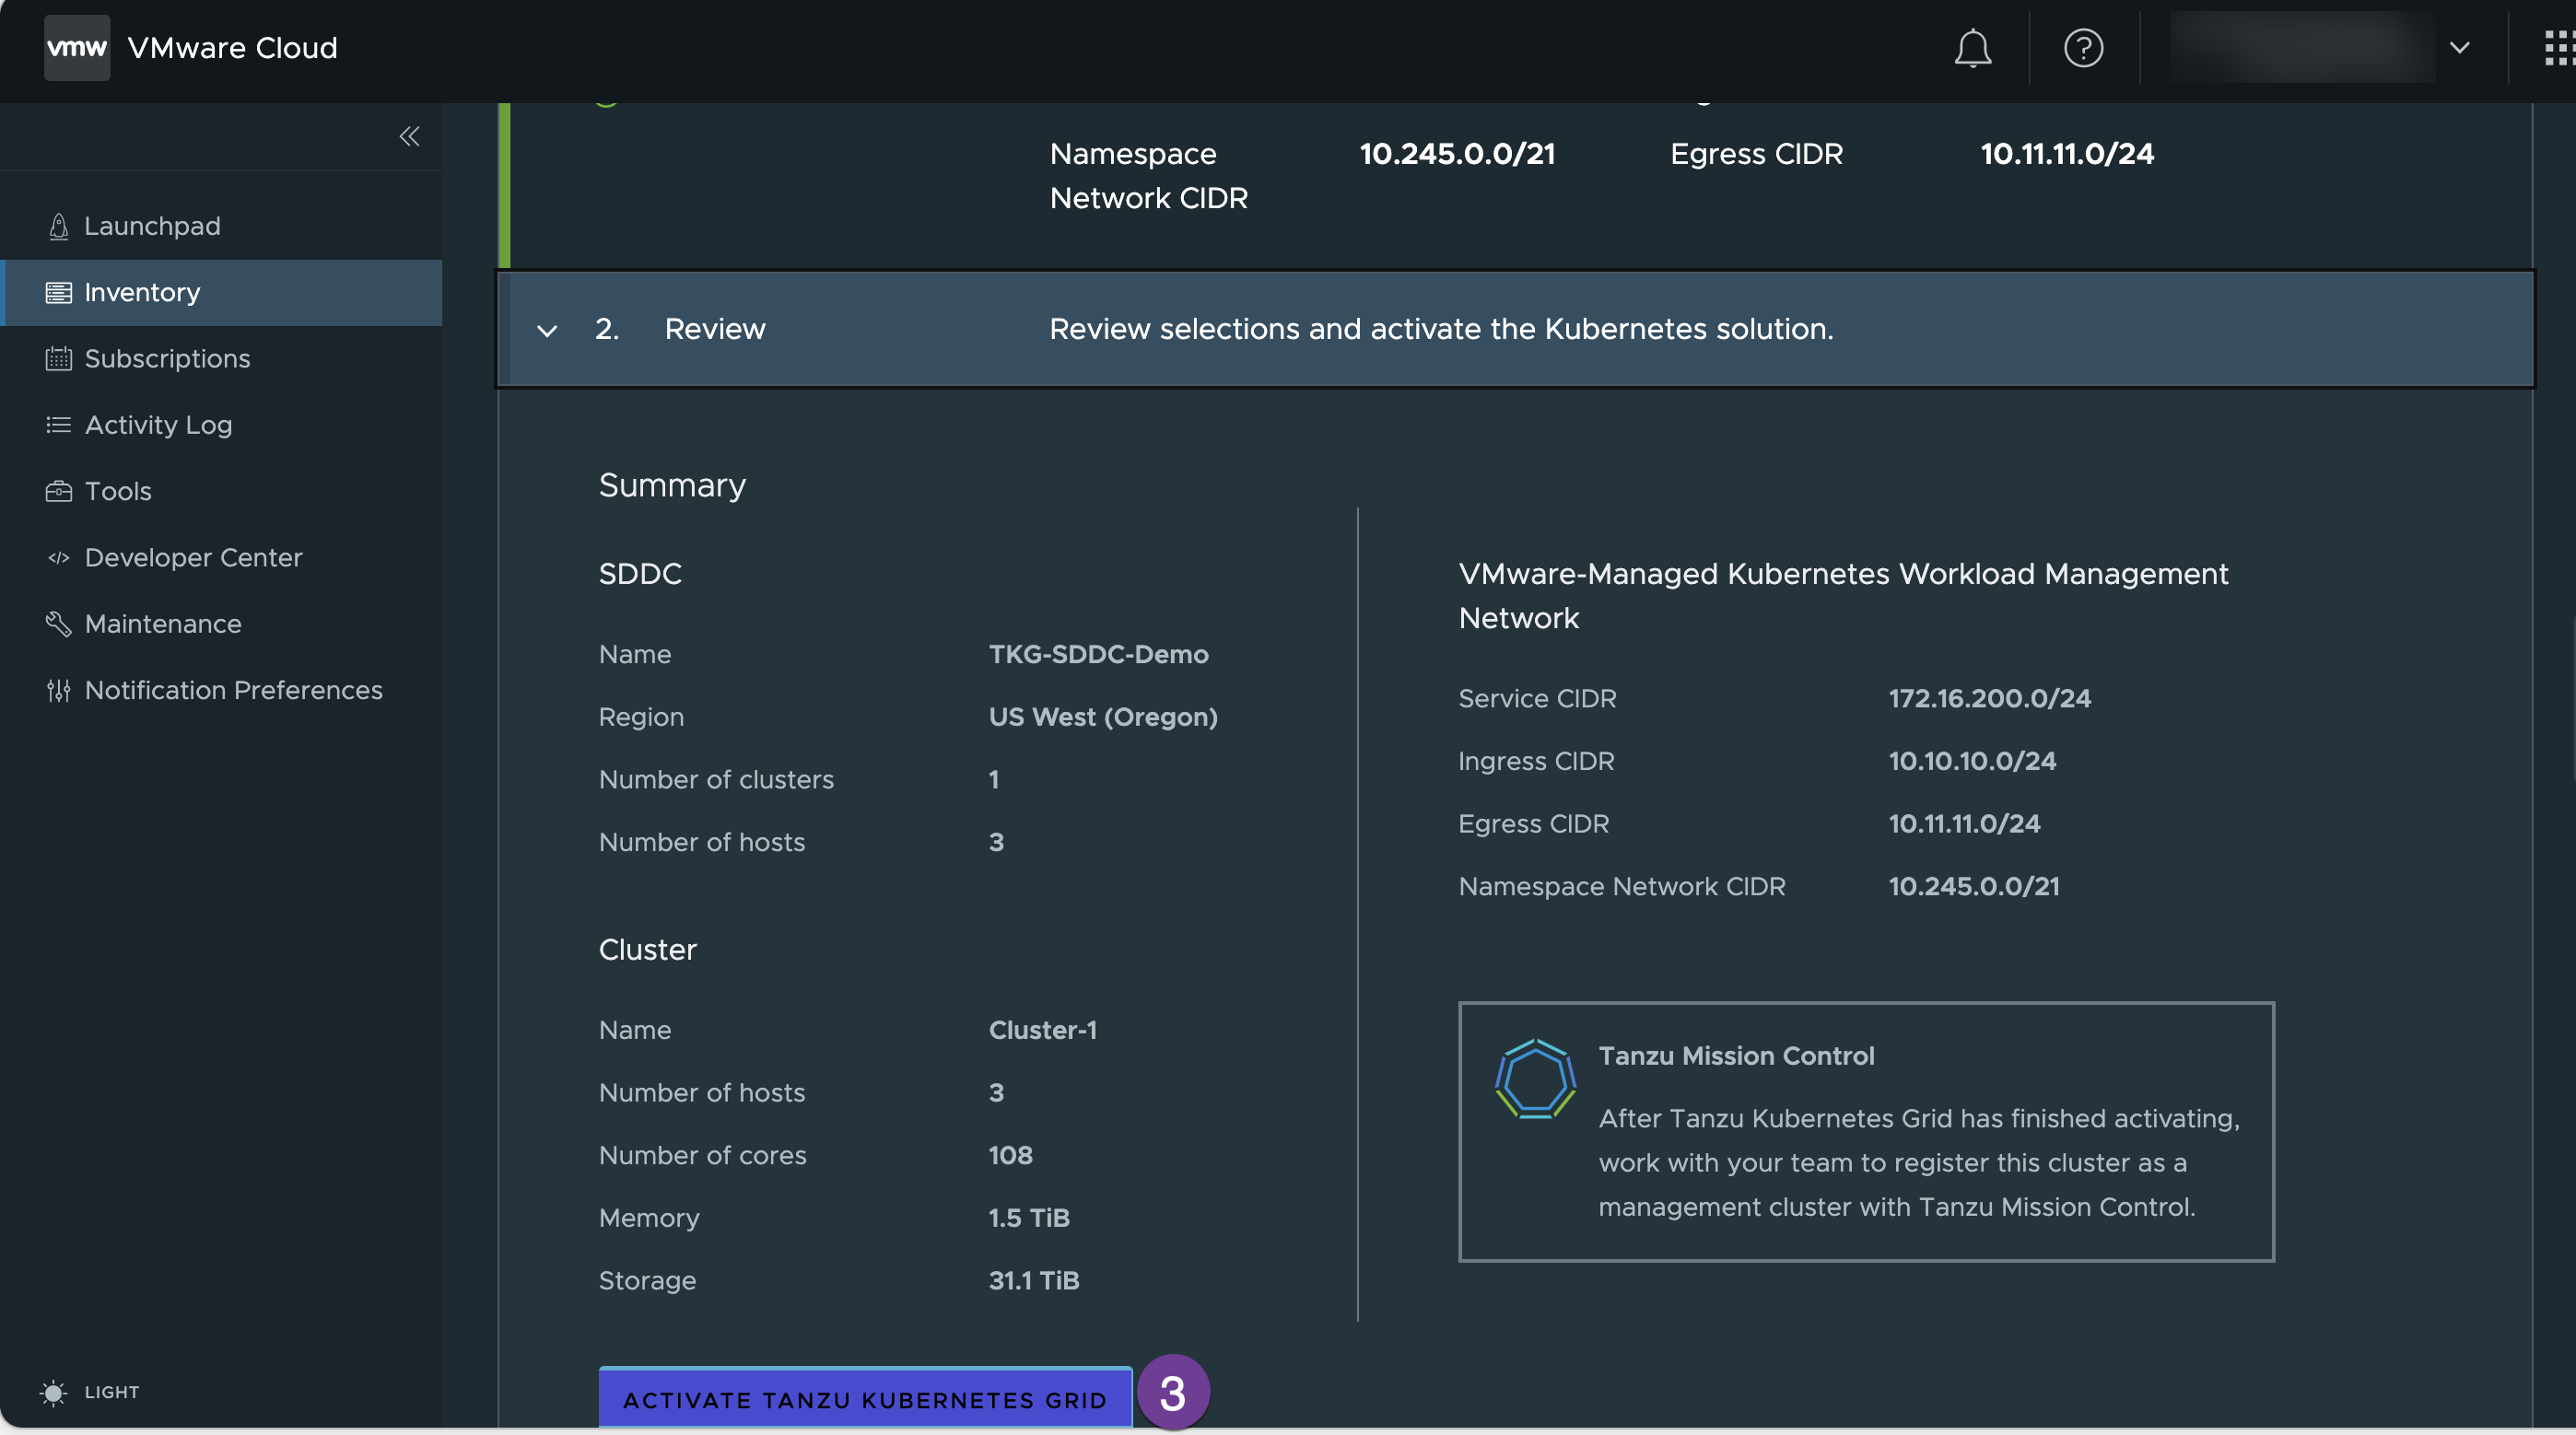
Task: Select Service CIDR value 172.16.200.0/24
Action: (x=1989, y=698)
